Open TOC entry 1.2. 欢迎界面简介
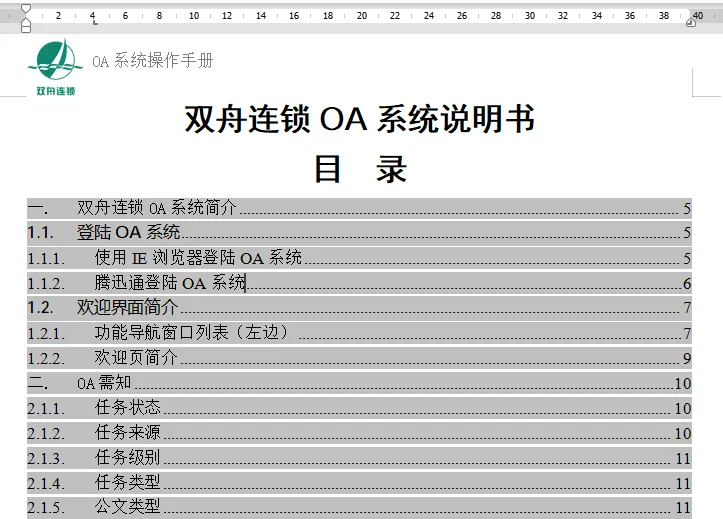Image resolution: width=723 pixels, height=519 pixels. coord(359,308)
